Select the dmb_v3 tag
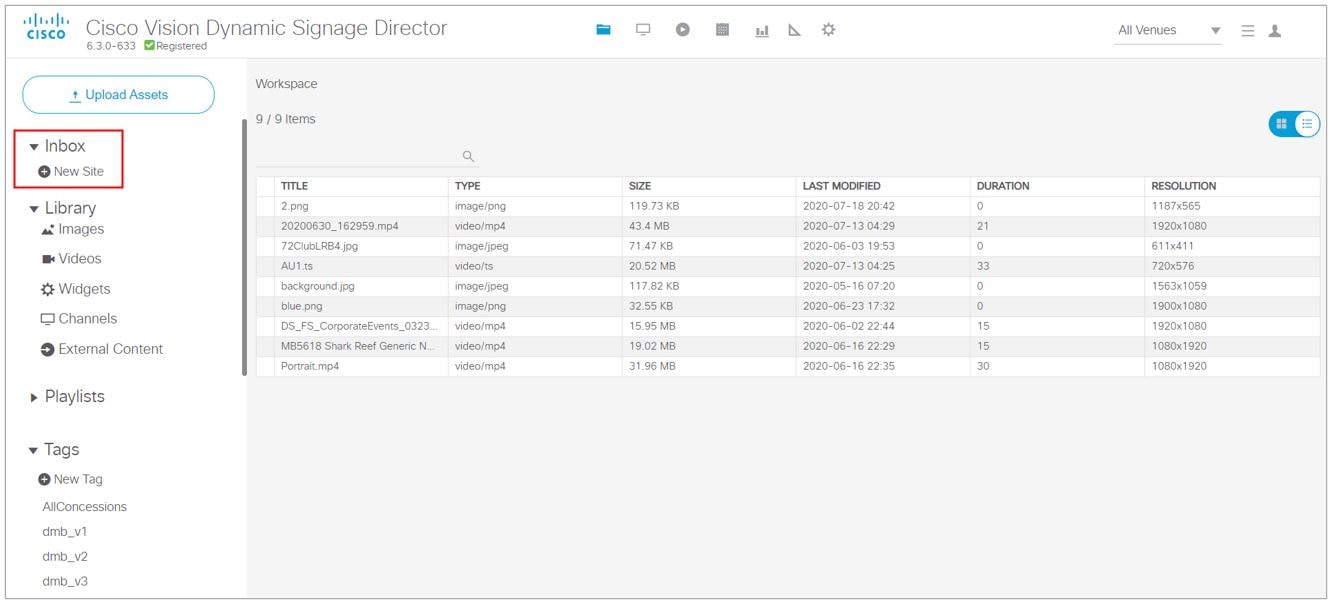1333x606 pixels. coord(65,582)
